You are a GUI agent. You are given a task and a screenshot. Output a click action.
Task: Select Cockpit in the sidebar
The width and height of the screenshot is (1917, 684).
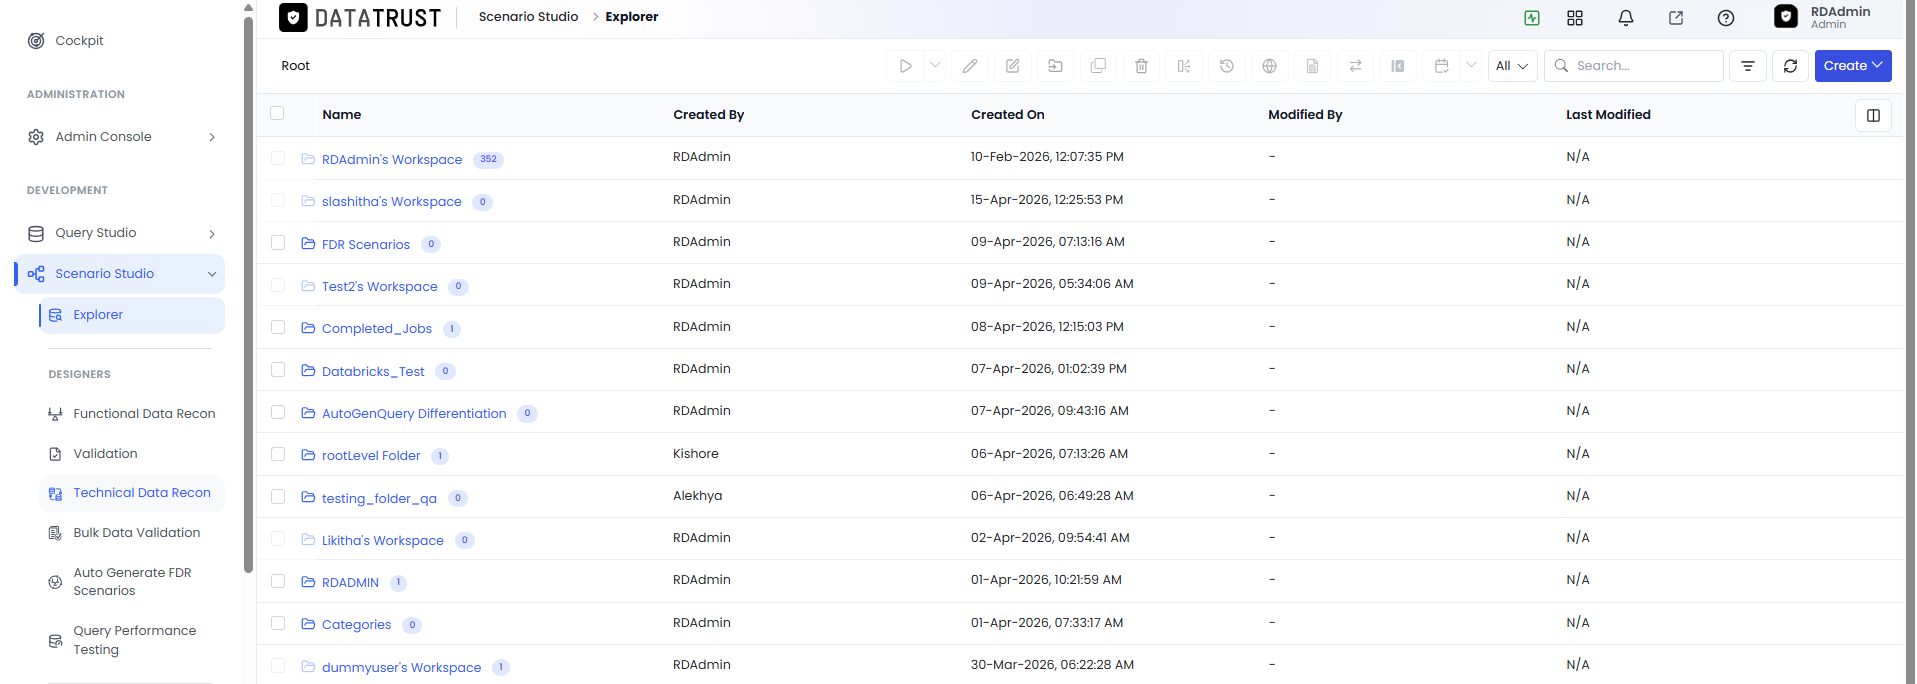click(x=79, y=41)
